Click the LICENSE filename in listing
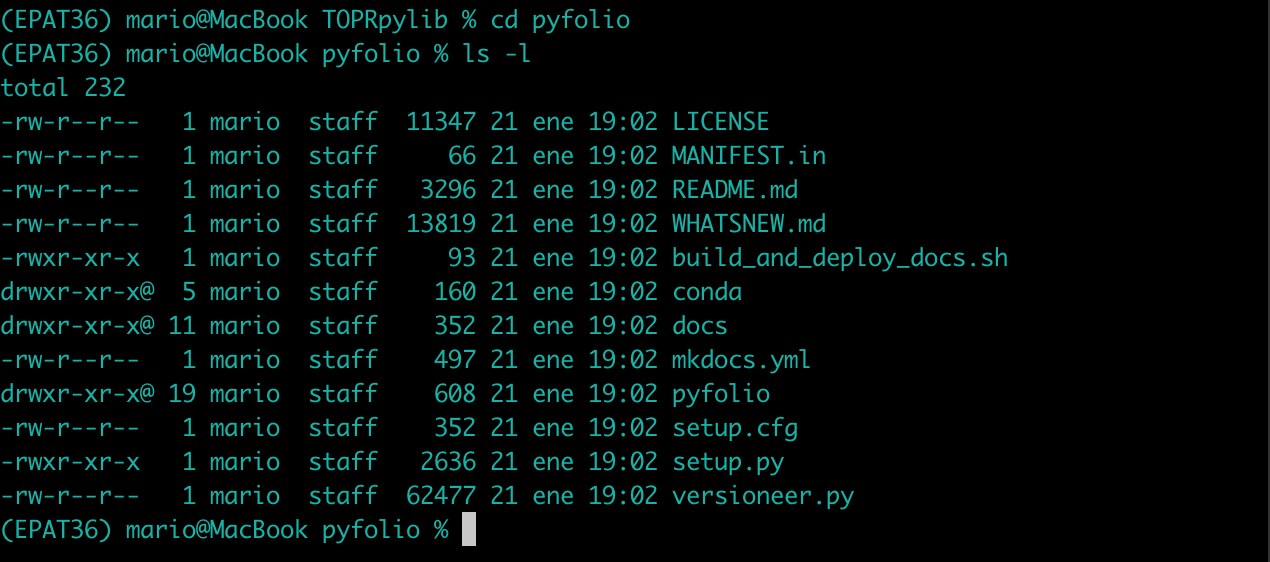The width and height of the screenshot is (1270, 562). [720, 122]
